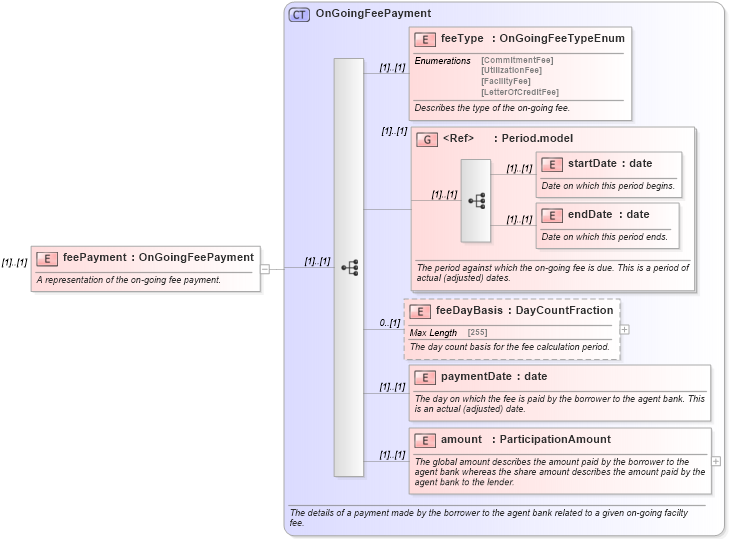Click 'Date on which this period begins' text
Viewport: 729px width, 539px height.
pos(608,186)
